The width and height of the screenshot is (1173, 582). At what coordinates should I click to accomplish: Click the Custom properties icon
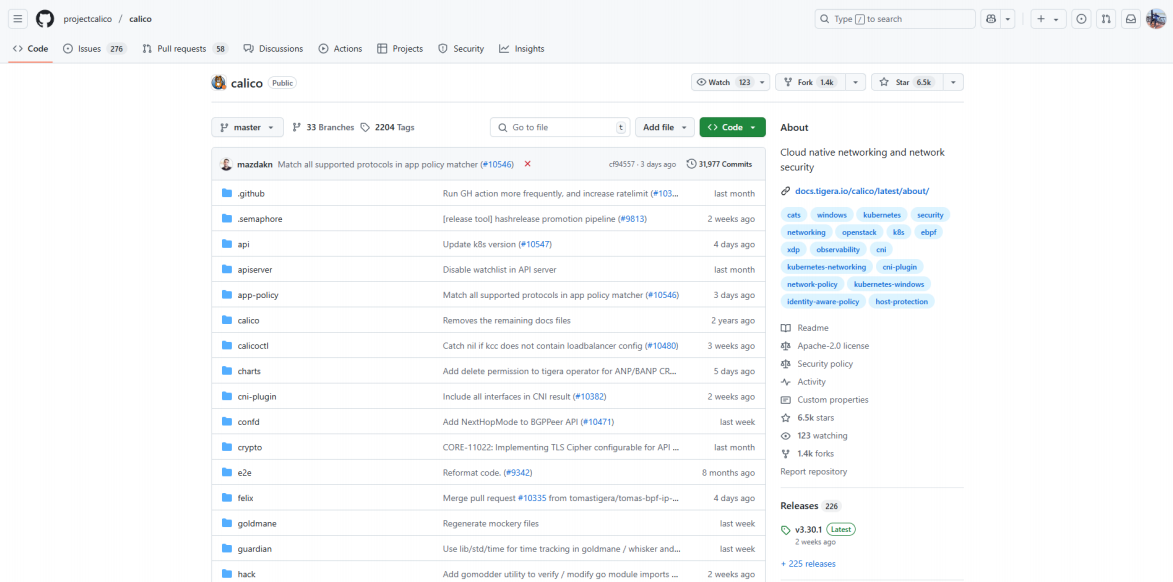(785, 399)
